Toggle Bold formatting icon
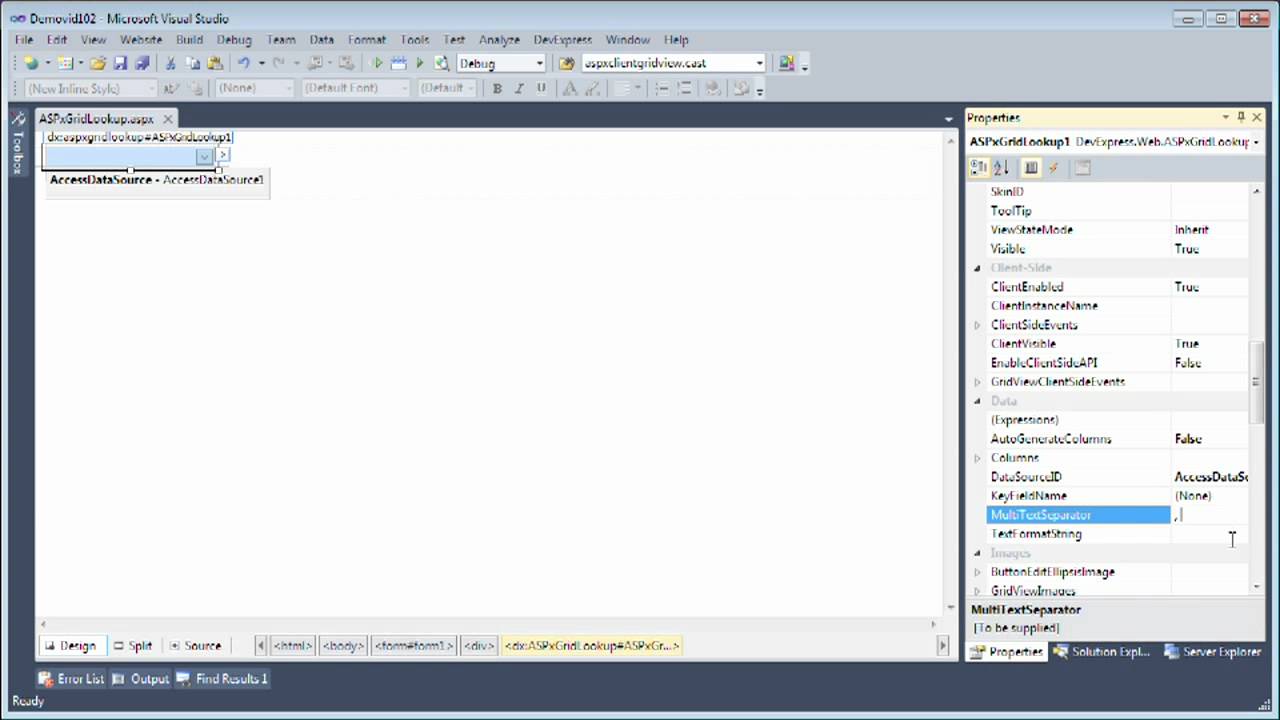The height and width of the screenshot is (720, 1280). [x=497, y=88]
